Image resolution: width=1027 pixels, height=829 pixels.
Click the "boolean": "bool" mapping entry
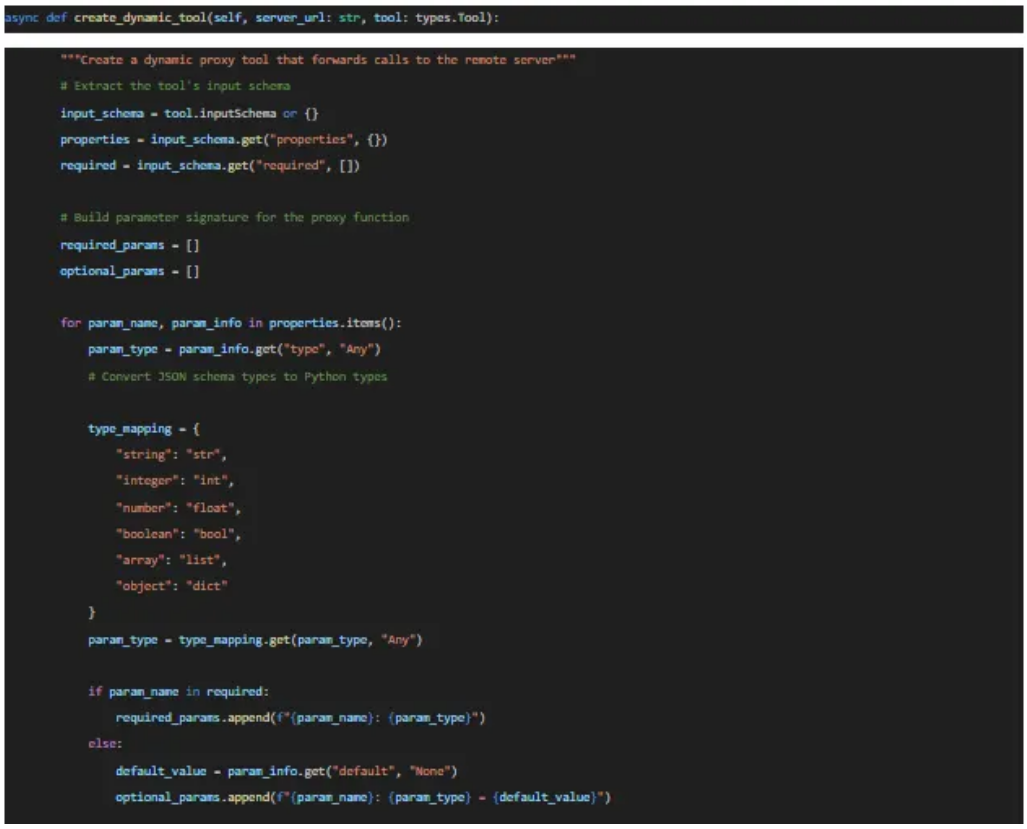coord(178,533)
